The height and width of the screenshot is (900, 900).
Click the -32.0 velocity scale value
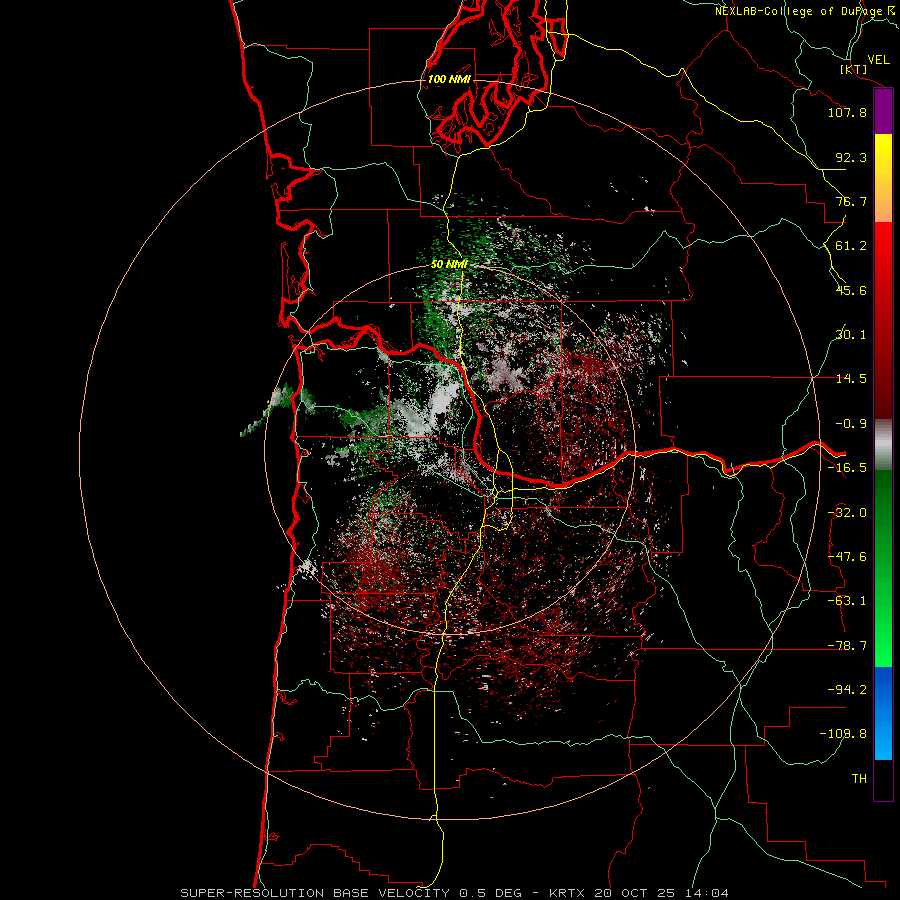click(847, 513)
